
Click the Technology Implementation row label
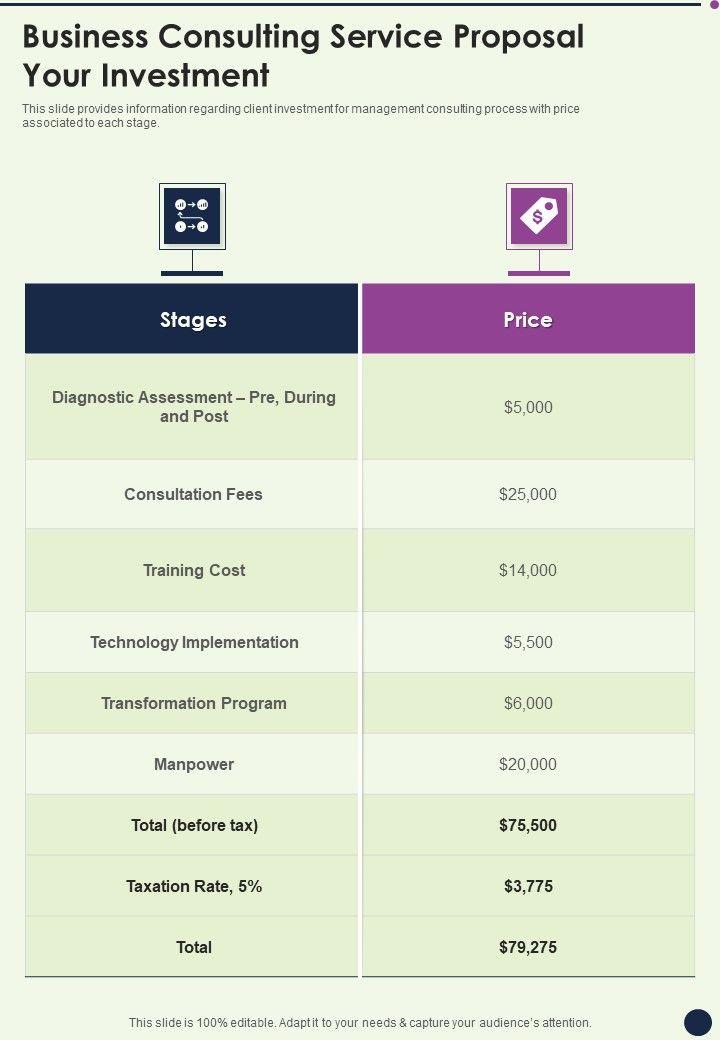tap(194, 642)
